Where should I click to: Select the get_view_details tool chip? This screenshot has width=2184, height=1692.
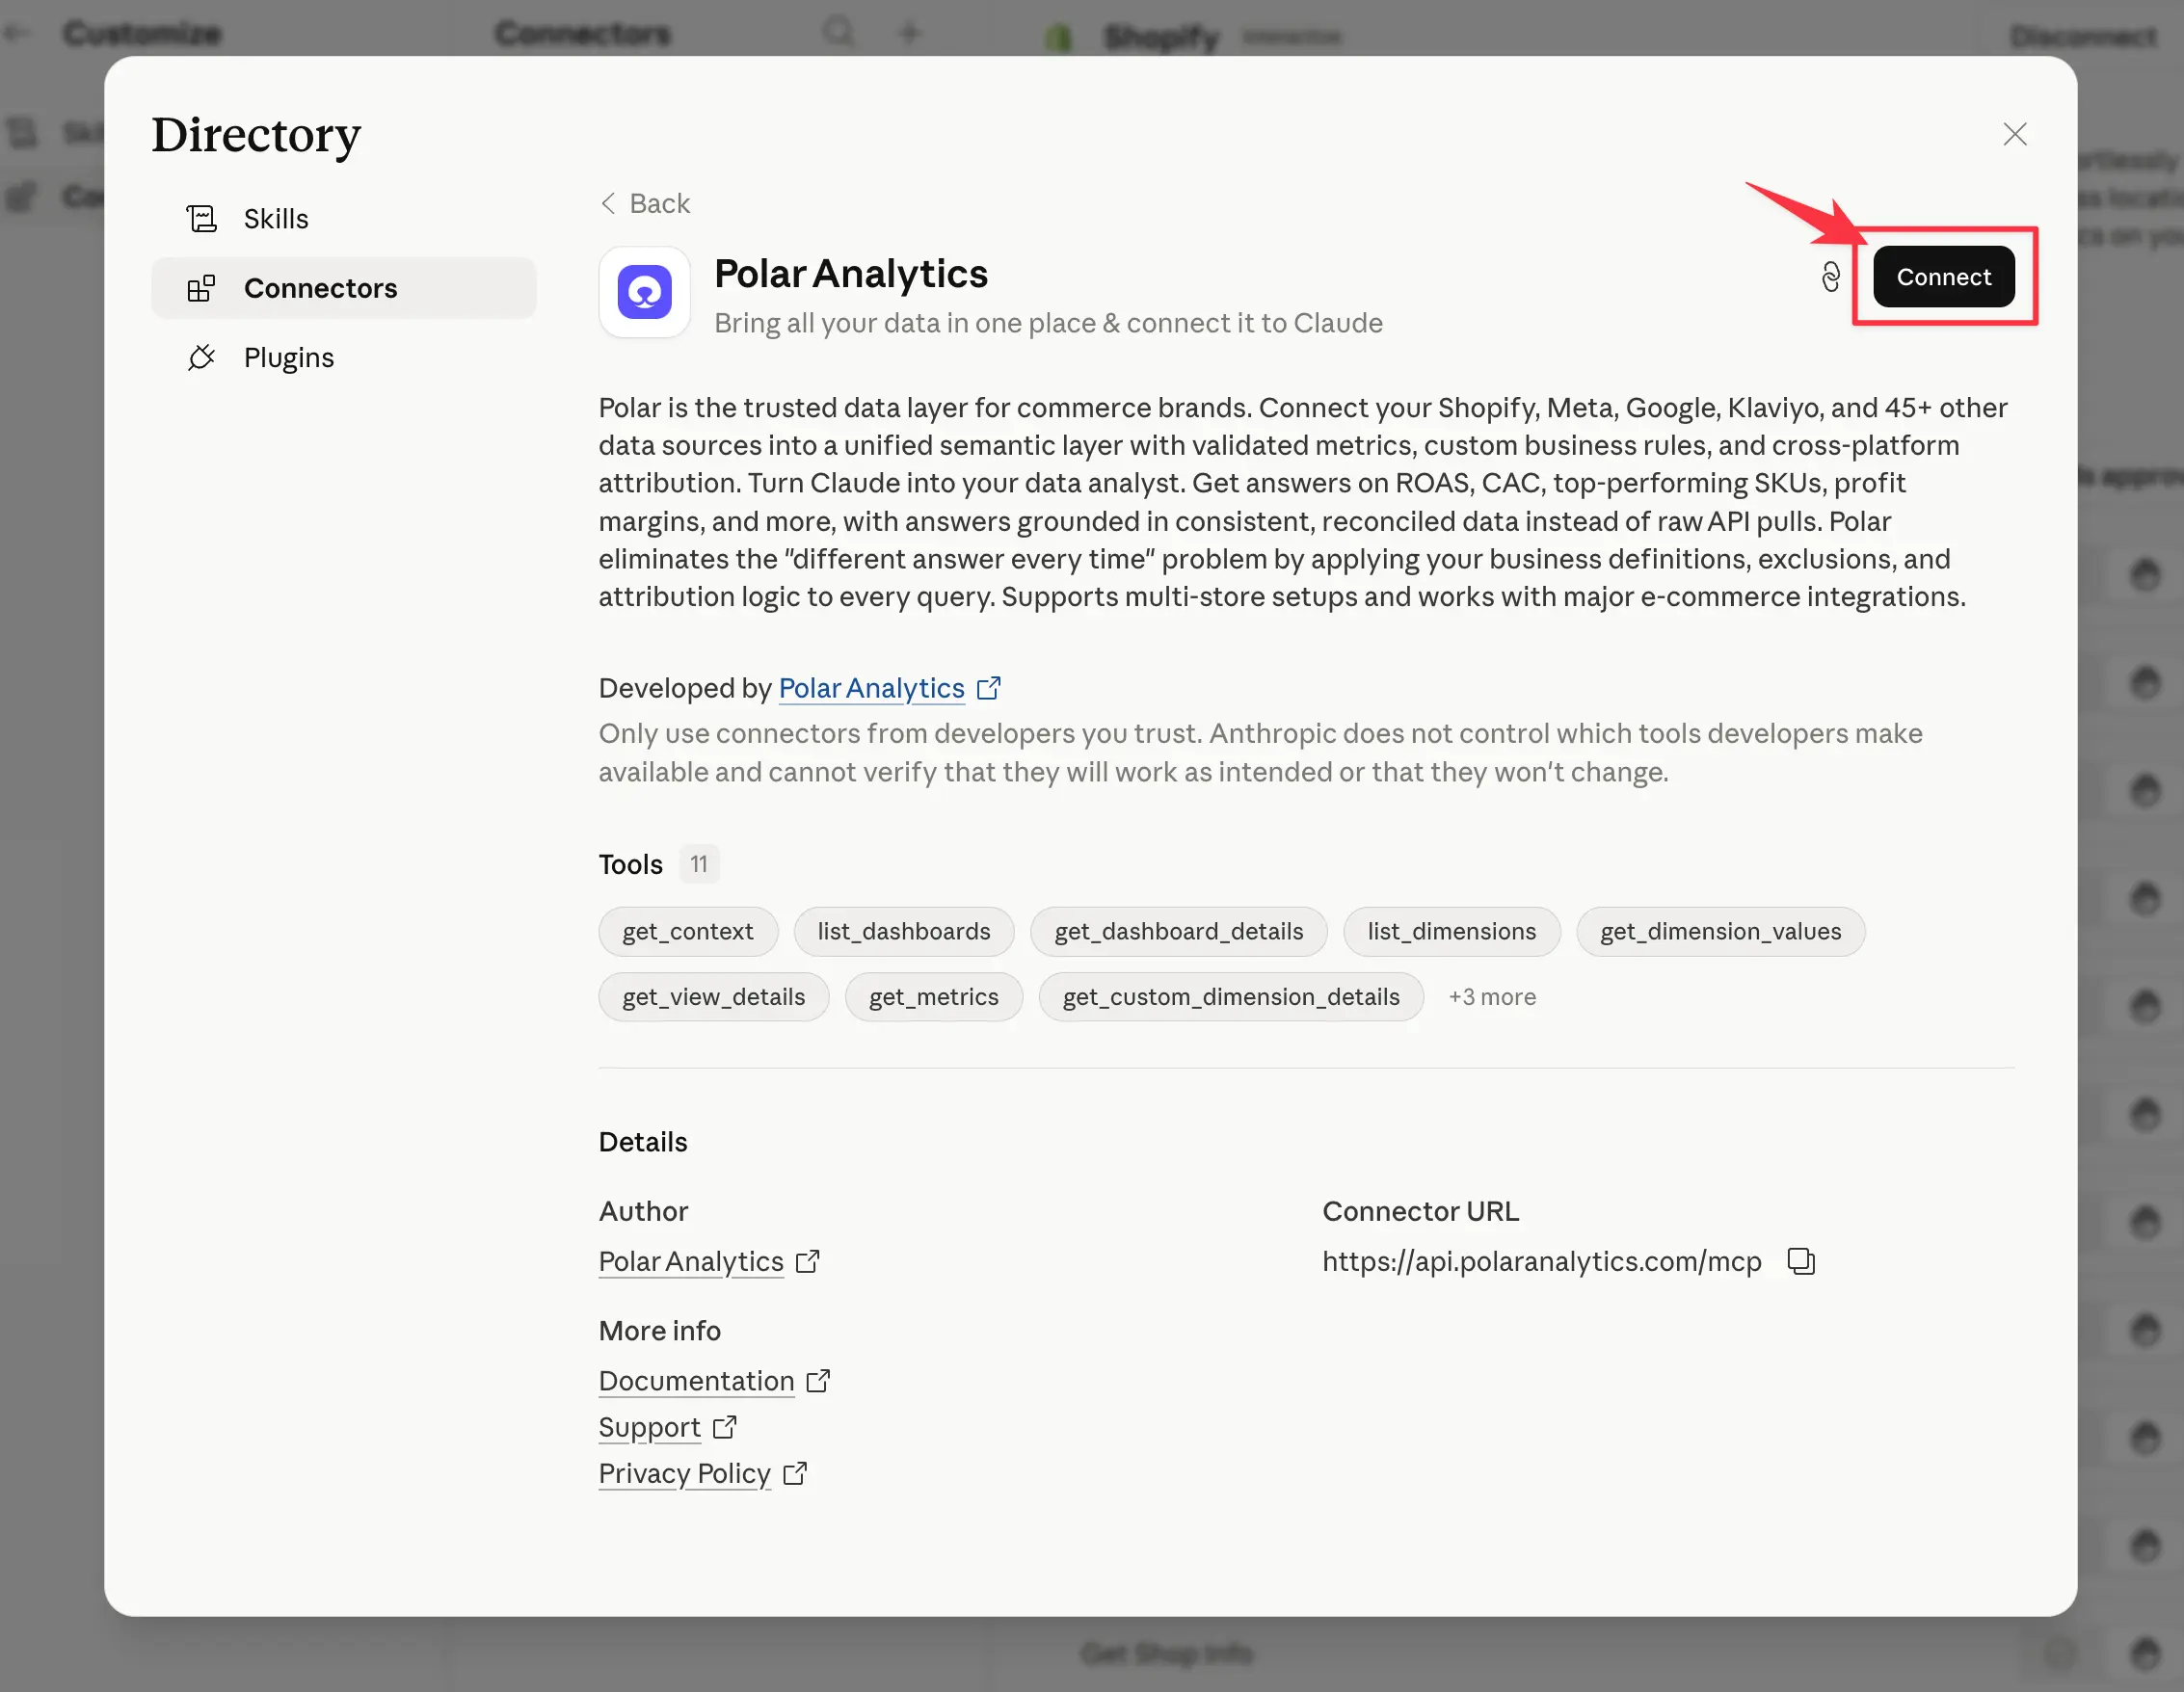[x=714, y=997]
